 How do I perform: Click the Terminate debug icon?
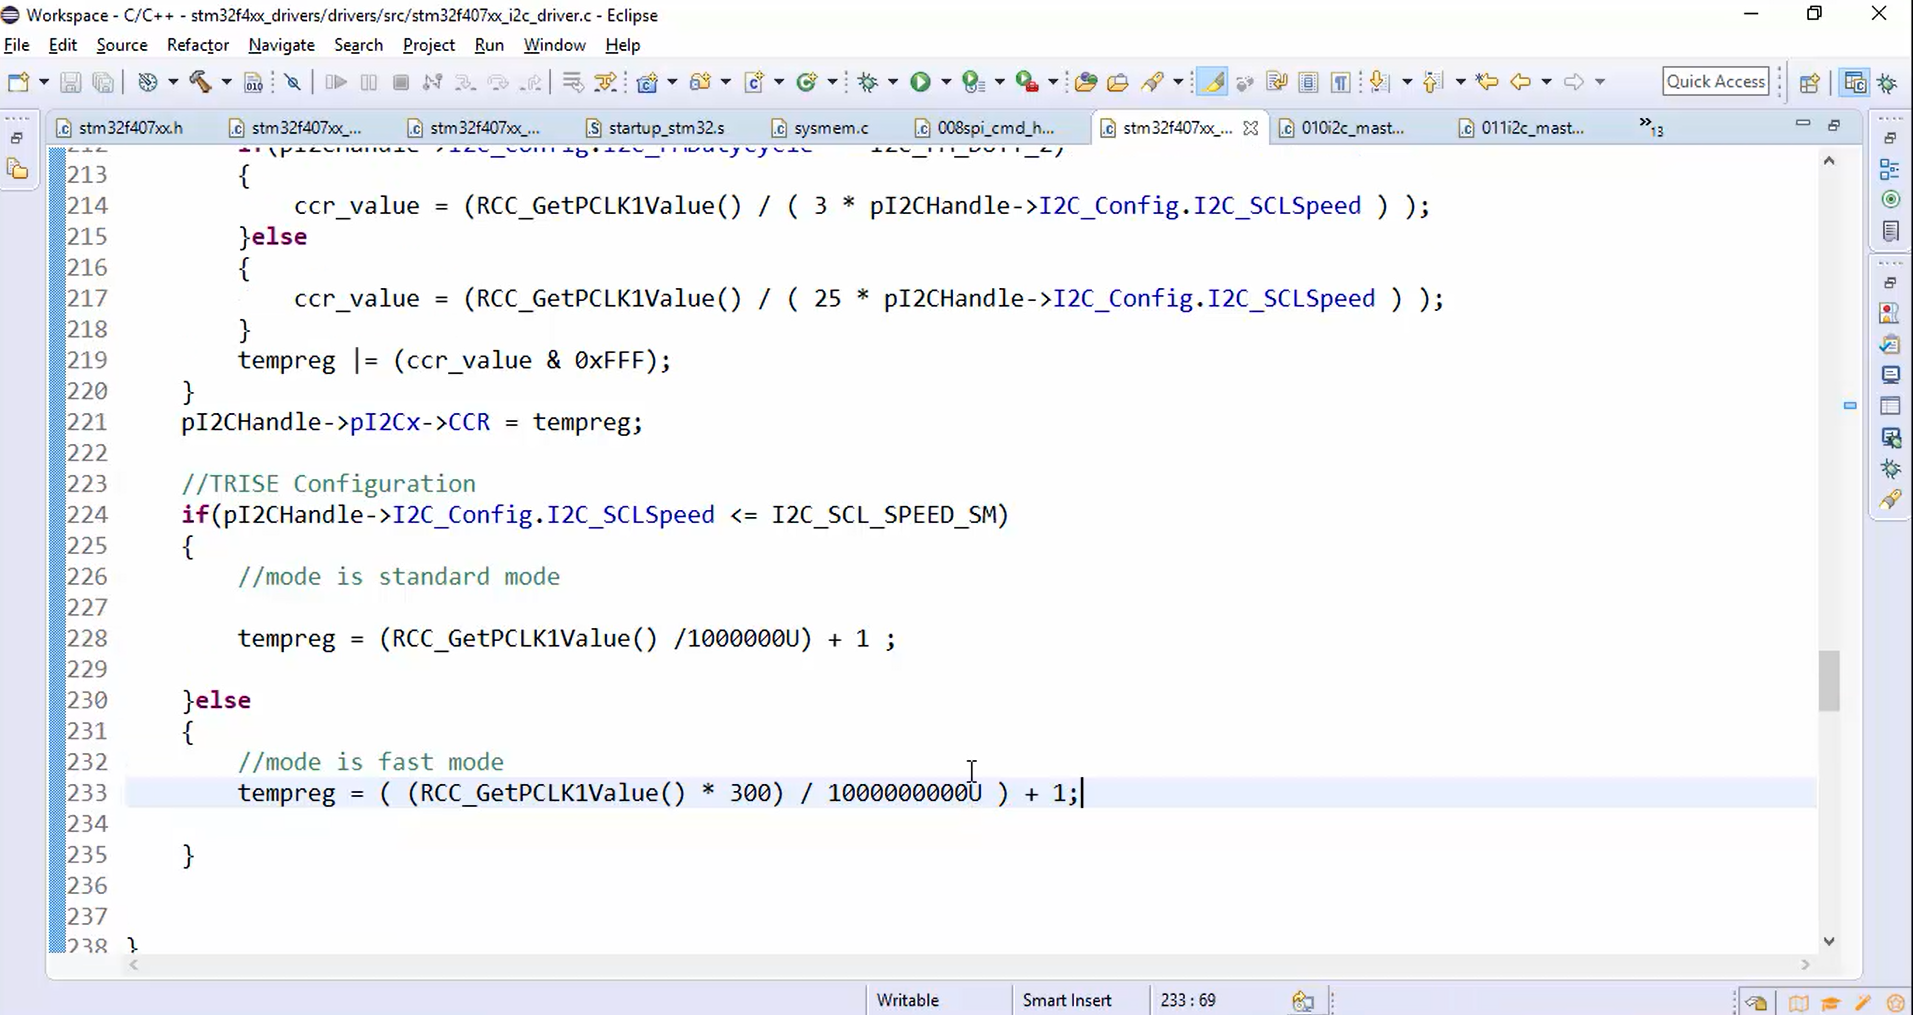(x=401, y=82)
